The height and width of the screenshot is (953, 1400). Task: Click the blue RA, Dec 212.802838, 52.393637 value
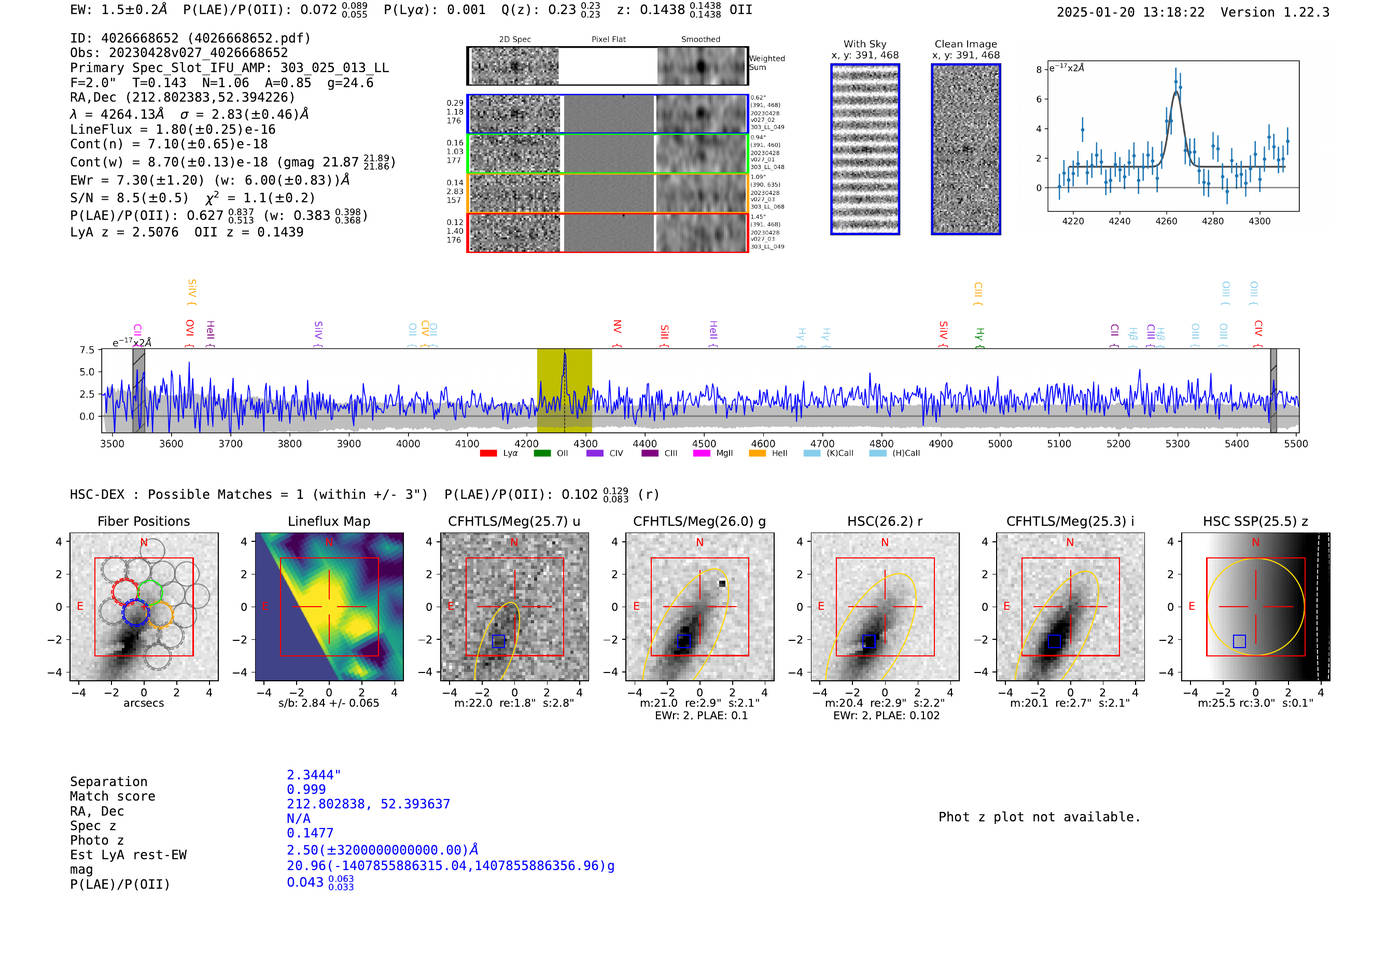click(368, 804)
